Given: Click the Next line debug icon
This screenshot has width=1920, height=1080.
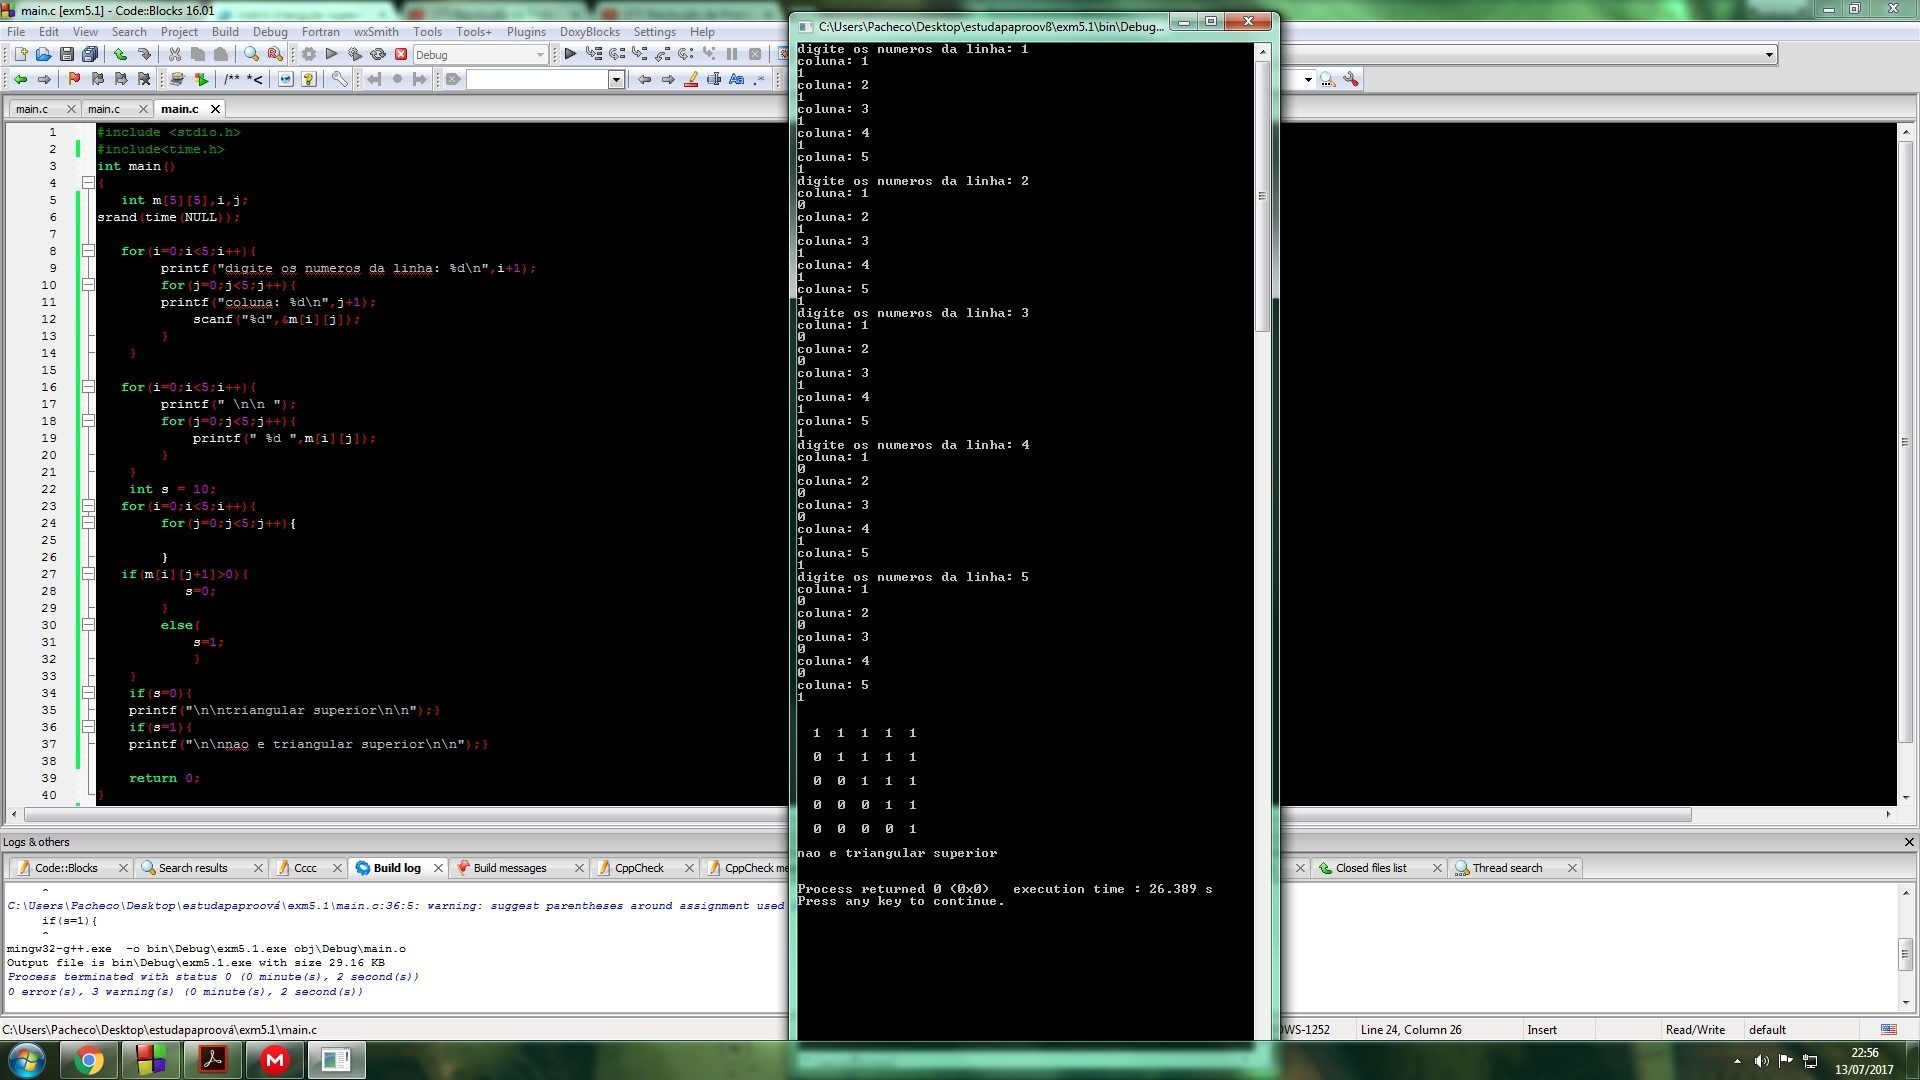Looking at the screenshot, I should pos(617,54).
